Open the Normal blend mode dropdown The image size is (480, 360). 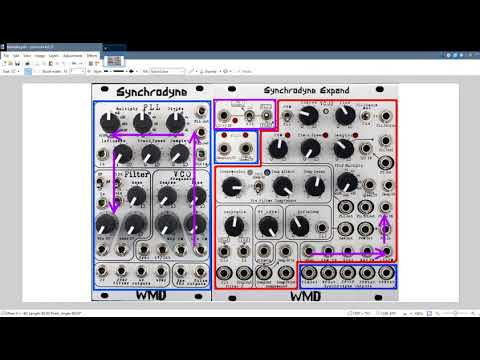[210, 71]
